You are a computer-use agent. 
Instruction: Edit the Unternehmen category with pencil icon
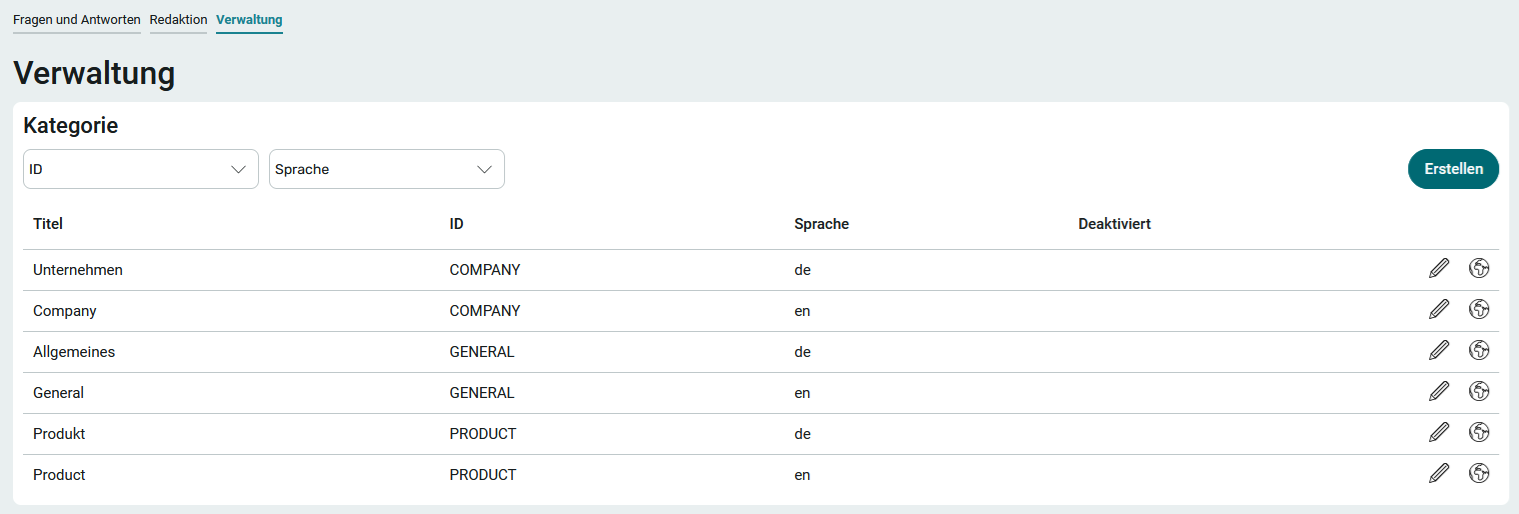click(1439, 269)
